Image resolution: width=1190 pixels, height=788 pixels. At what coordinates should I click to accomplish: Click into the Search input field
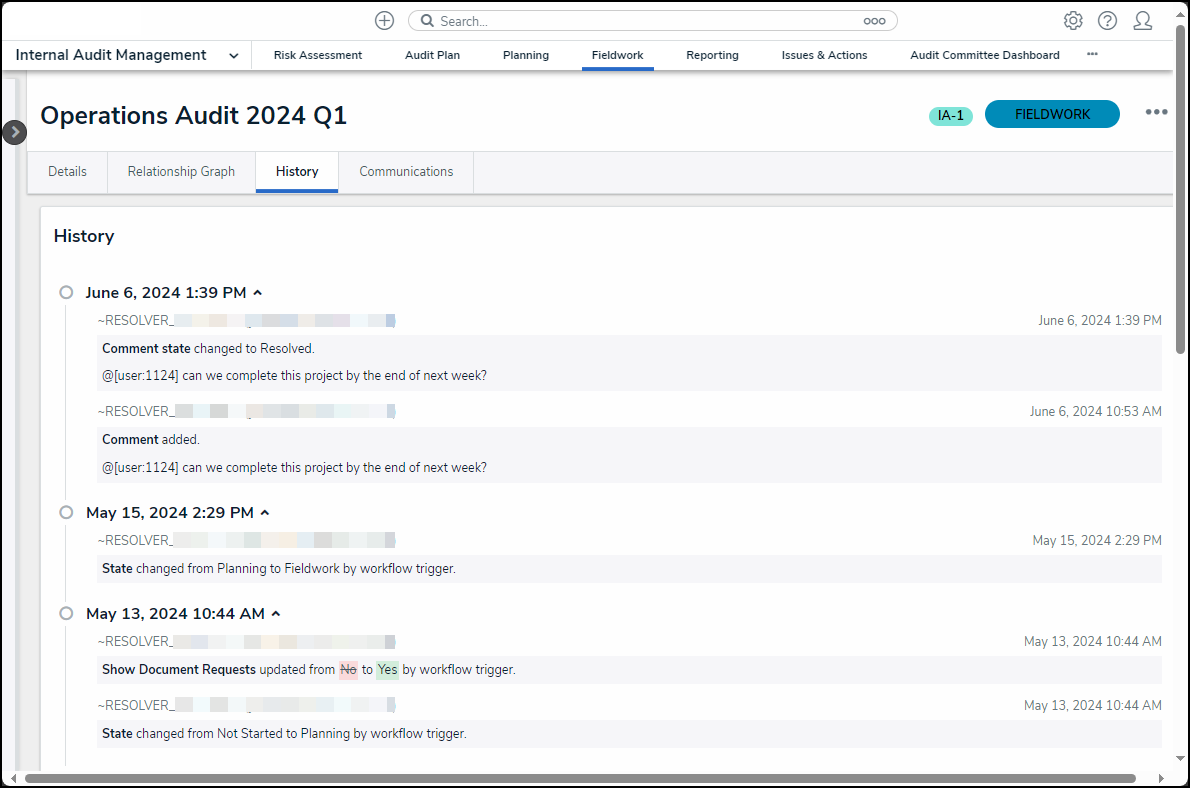tap(640, 21)
